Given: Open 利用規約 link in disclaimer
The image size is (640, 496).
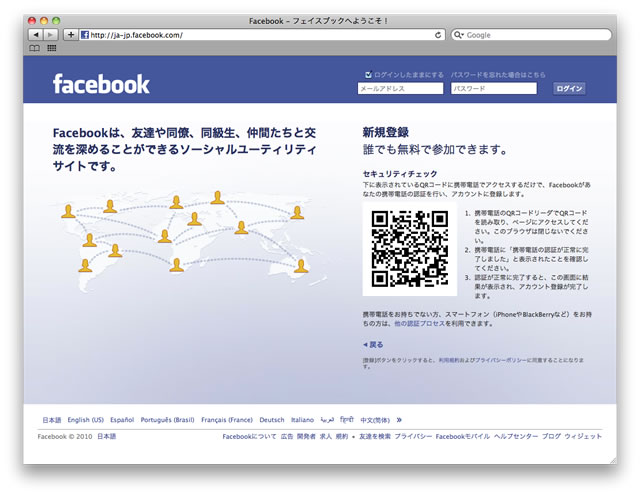Looking at the screenshot, I should 450,360.
